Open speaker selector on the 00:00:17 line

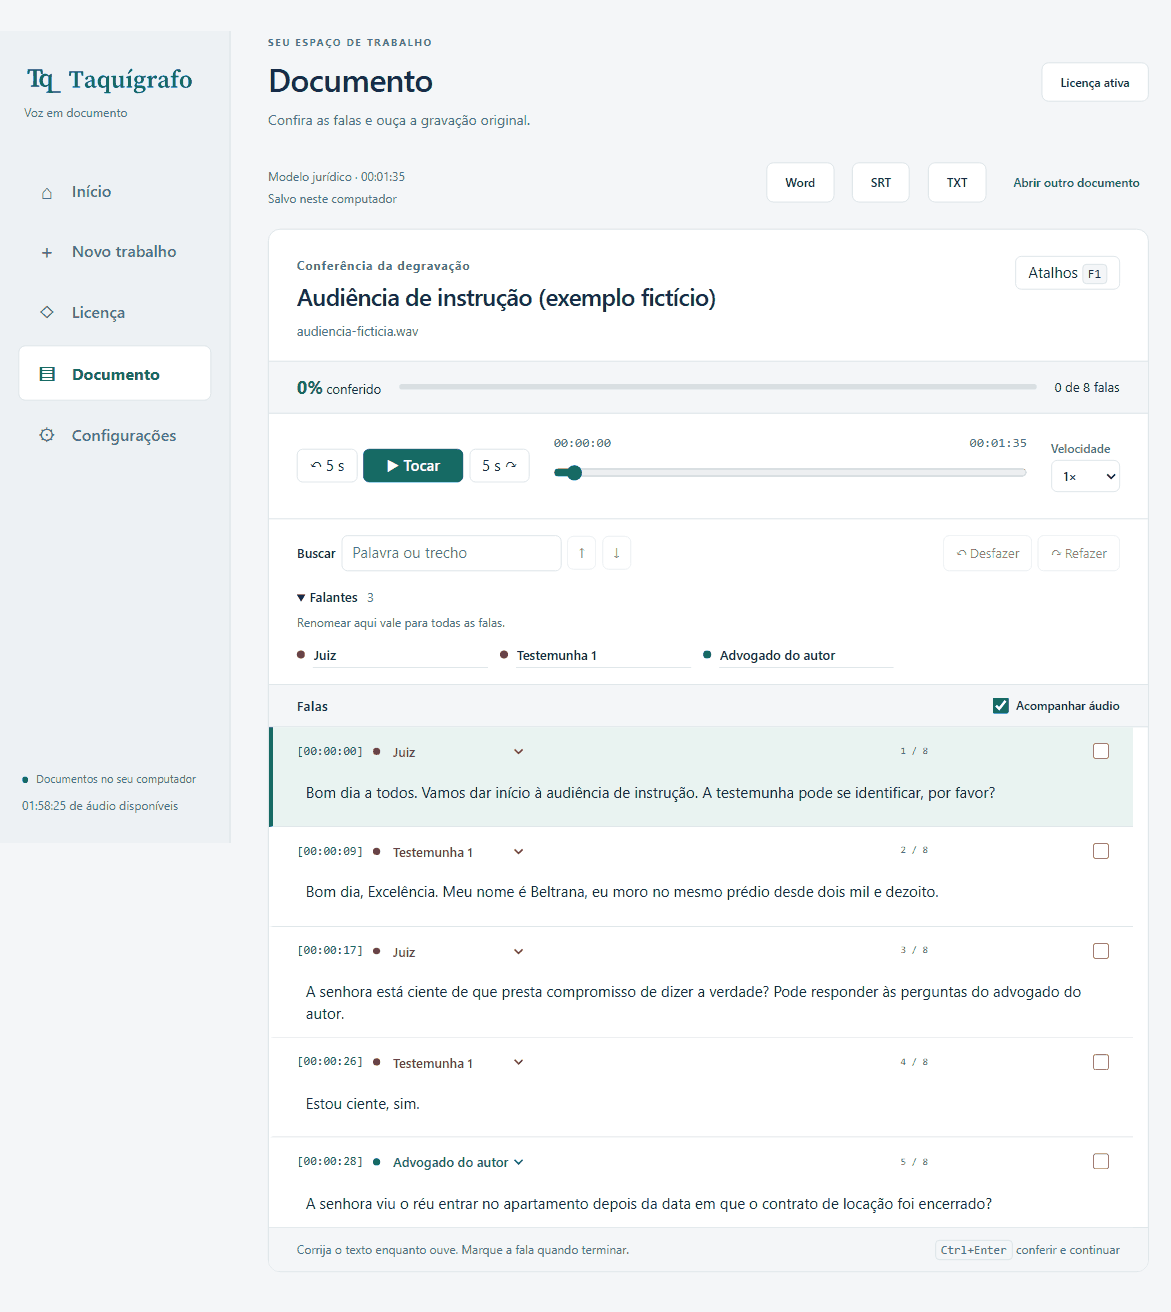point(457,952)
